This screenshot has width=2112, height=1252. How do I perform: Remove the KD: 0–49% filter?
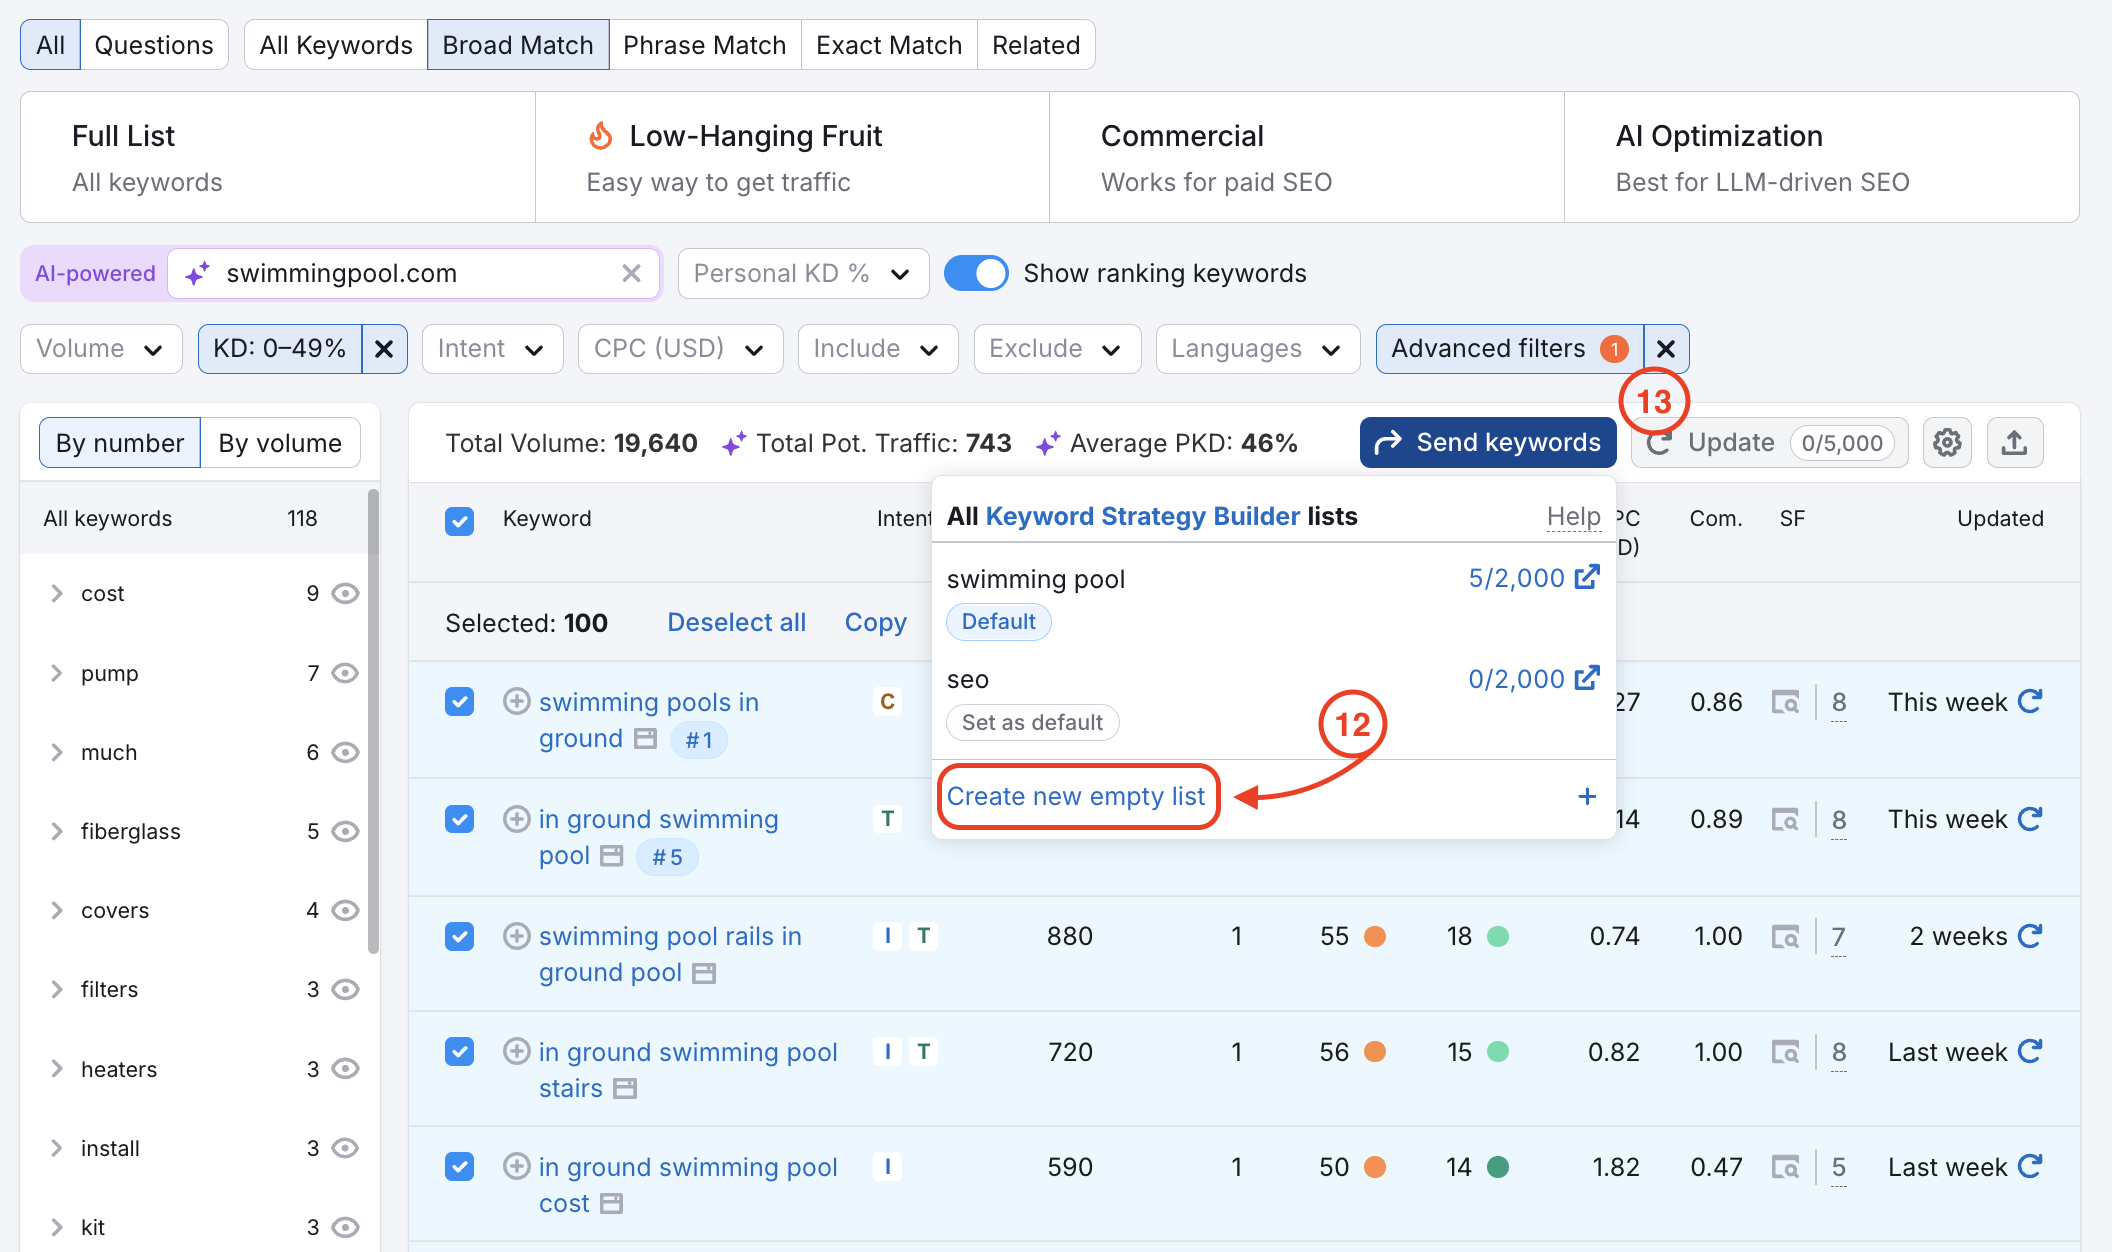pos(385,348)
